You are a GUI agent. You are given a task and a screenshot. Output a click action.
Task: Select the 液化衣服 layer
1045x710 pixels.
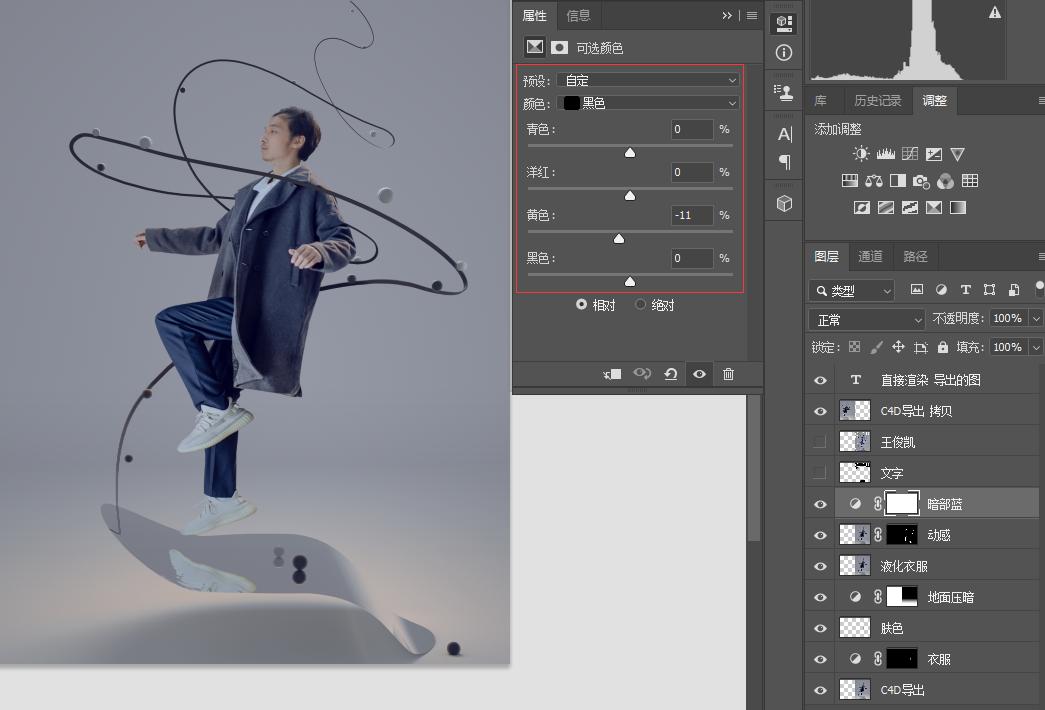pyautogui.click(x=922, y=566)
